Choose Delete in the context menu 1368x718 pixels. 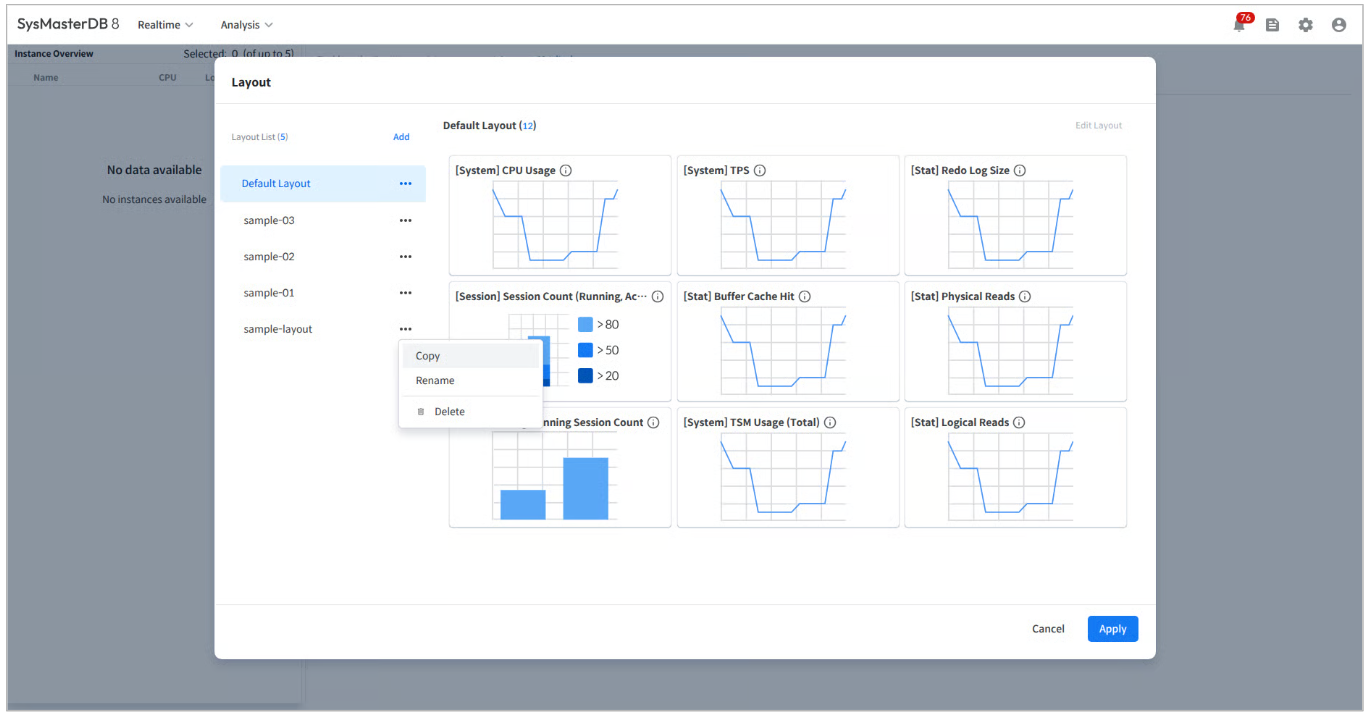[x=449, y=412]
